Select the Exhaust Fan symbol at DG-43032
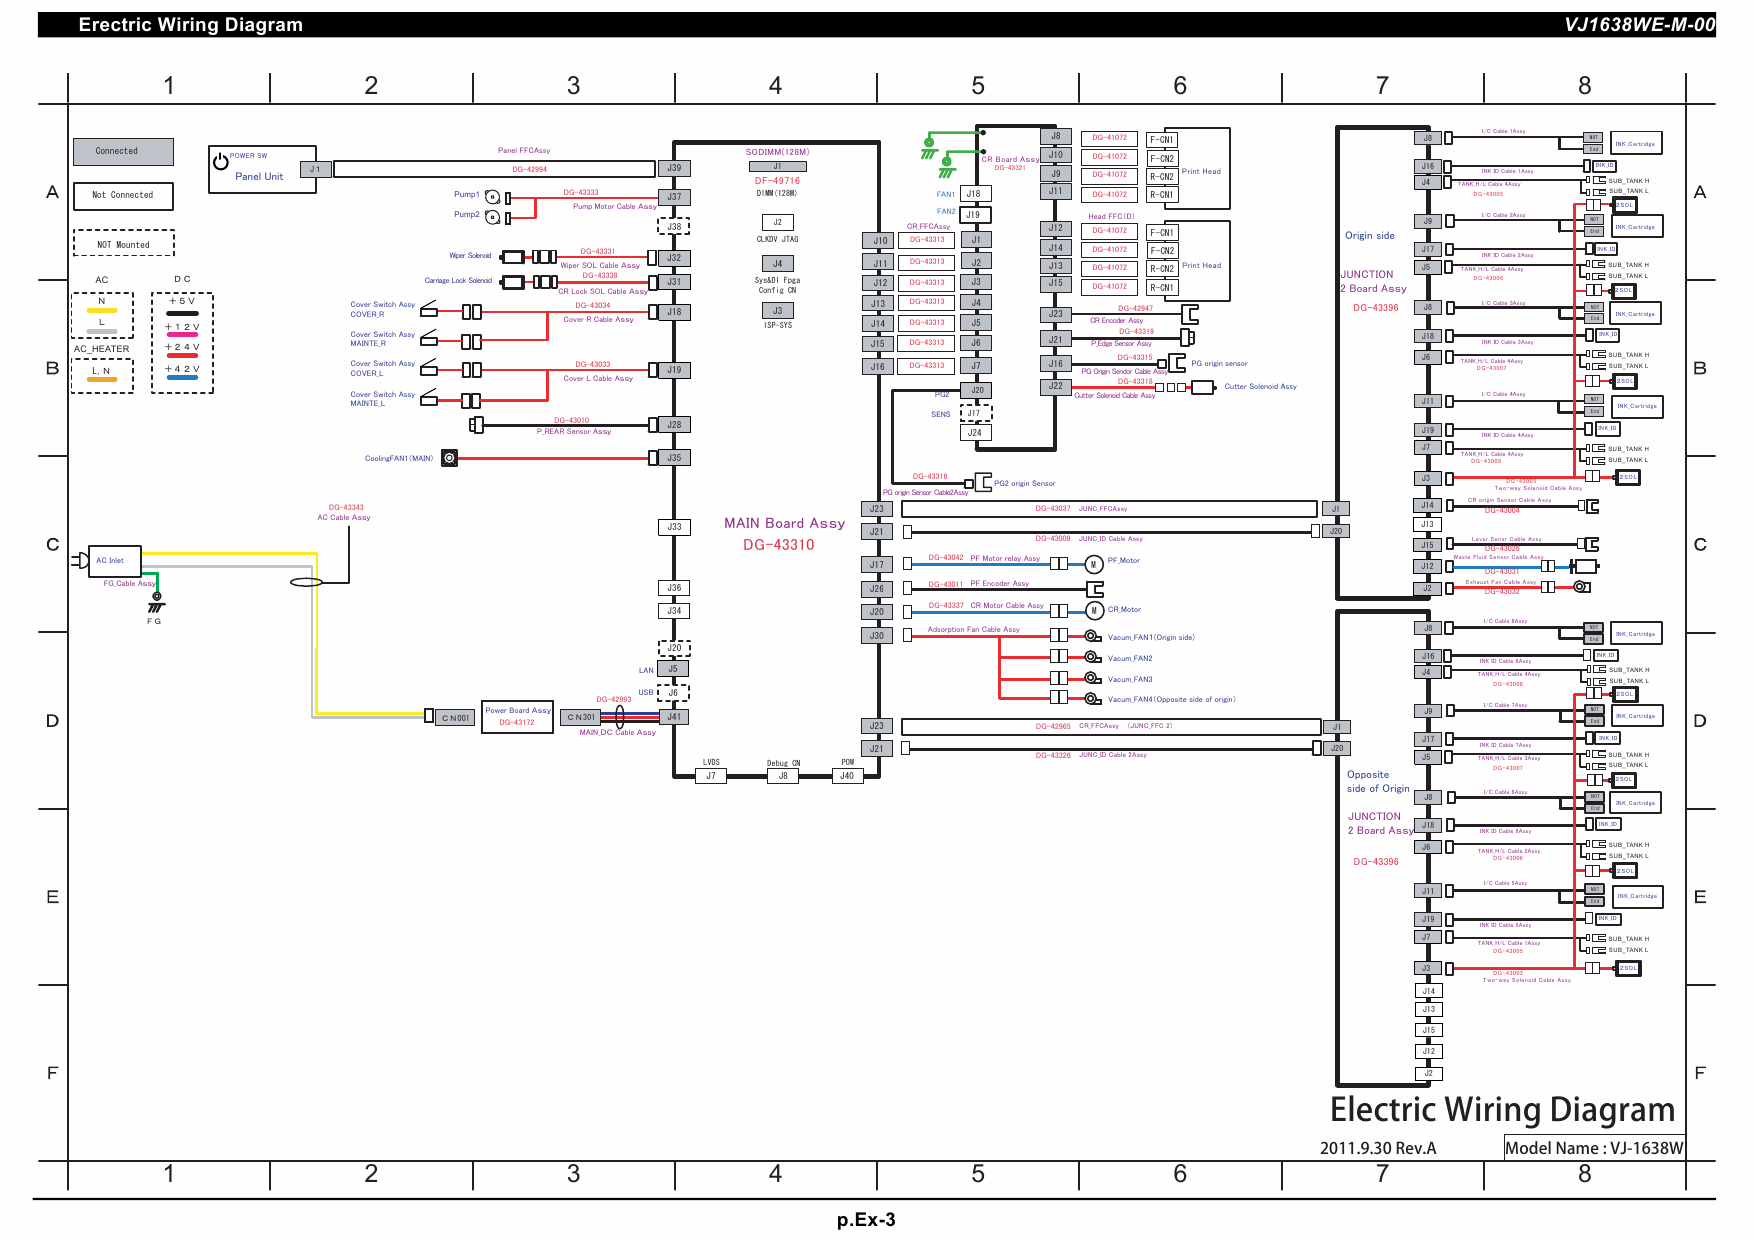 click(x=1581, y=587)
